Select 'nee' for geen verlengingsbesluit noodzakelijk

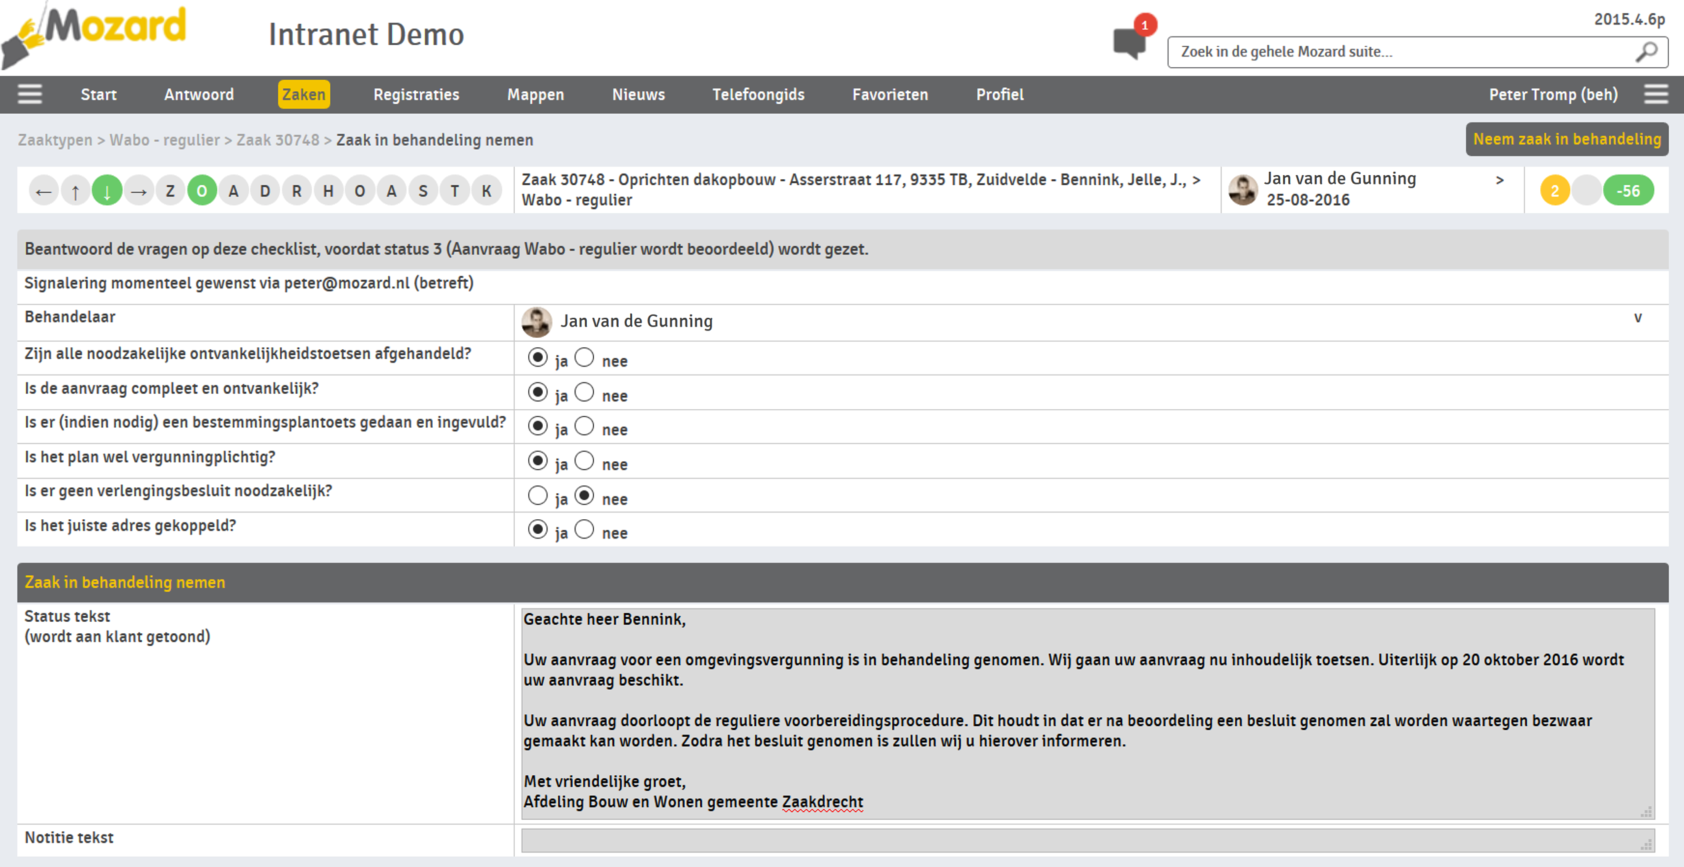(x=585, y=496)
